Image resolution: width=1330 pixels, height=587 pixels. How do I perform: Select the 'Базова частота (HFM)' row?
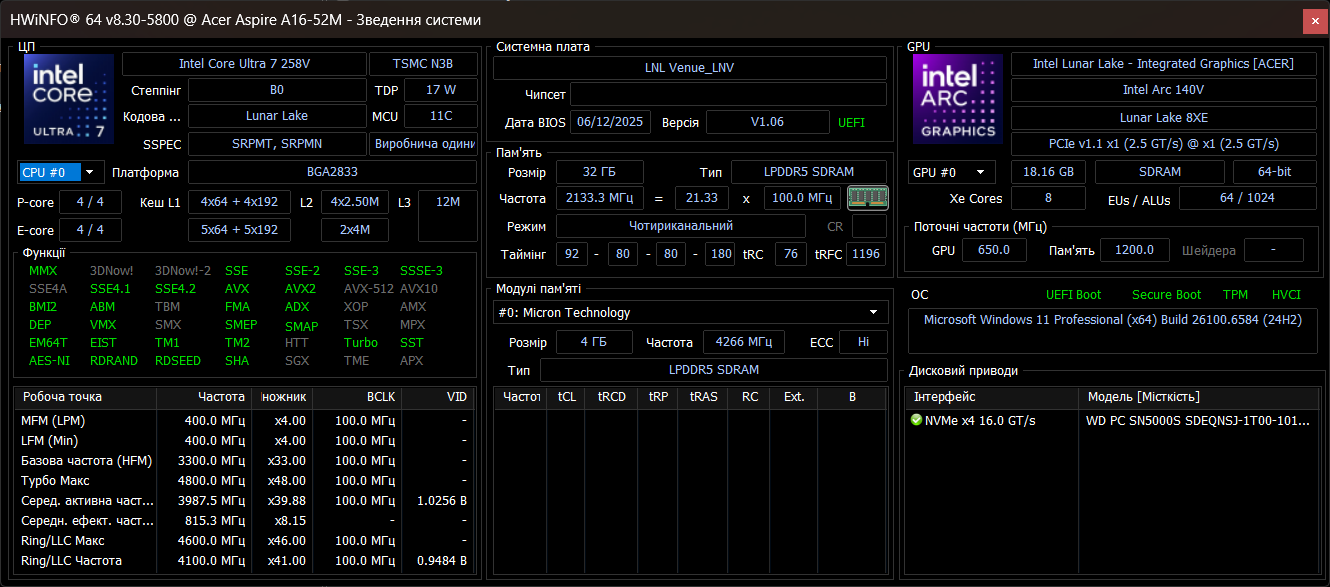(244, 460)
